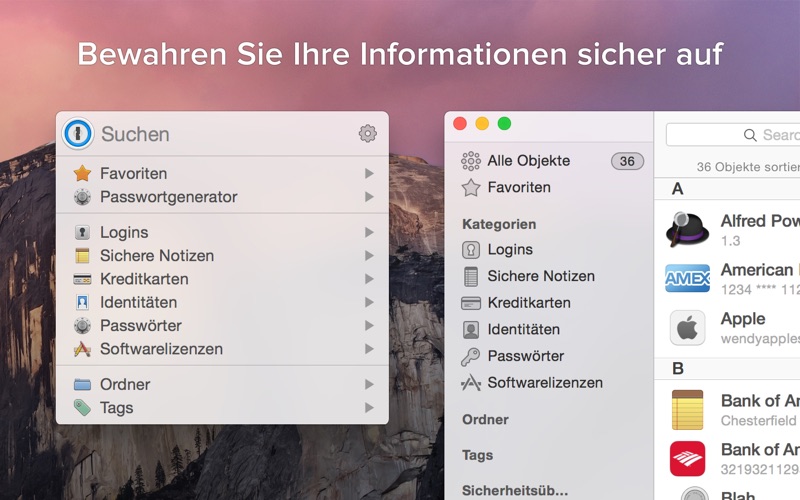Click the 1Password lock icon beside Suchen
Screen dimensions: 800x500
[x=79, y=134]
